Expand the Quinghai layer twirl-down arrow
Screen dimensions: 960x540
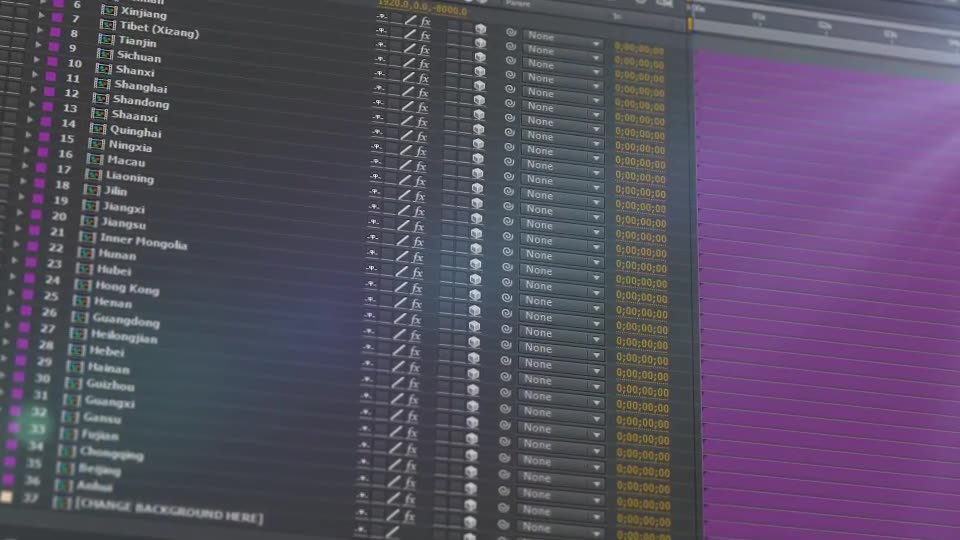[31, 119]
